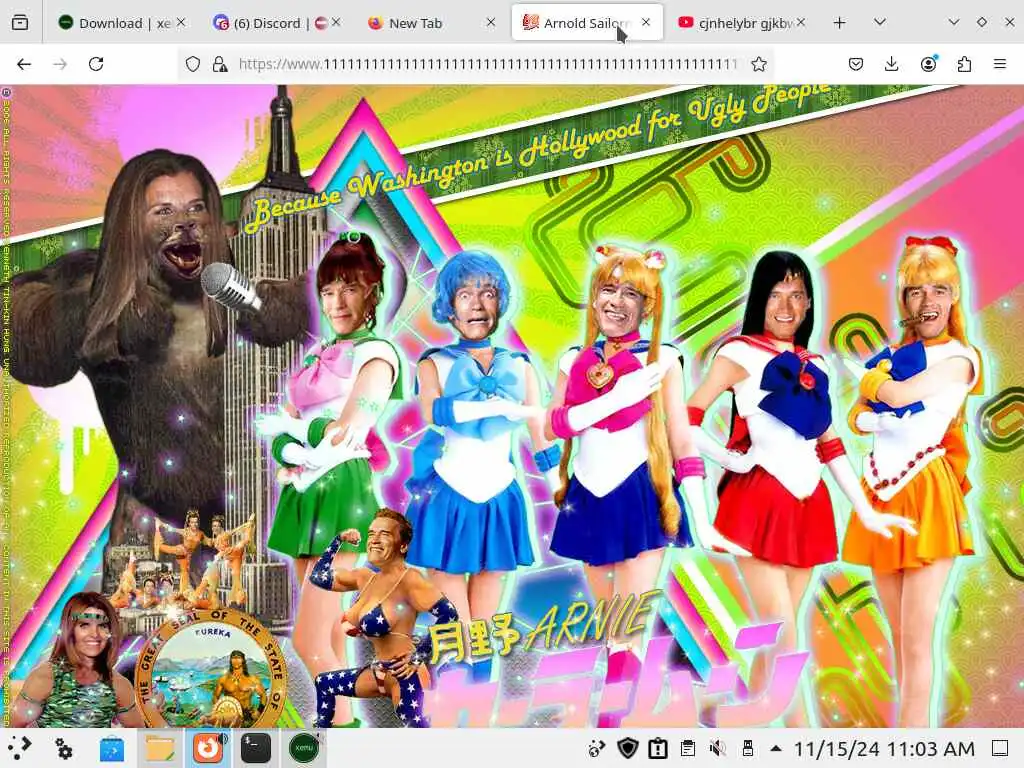This screenshot has height=768, width=1024.
Task: Close the Discord tab
Action: (x=336, y=23)
